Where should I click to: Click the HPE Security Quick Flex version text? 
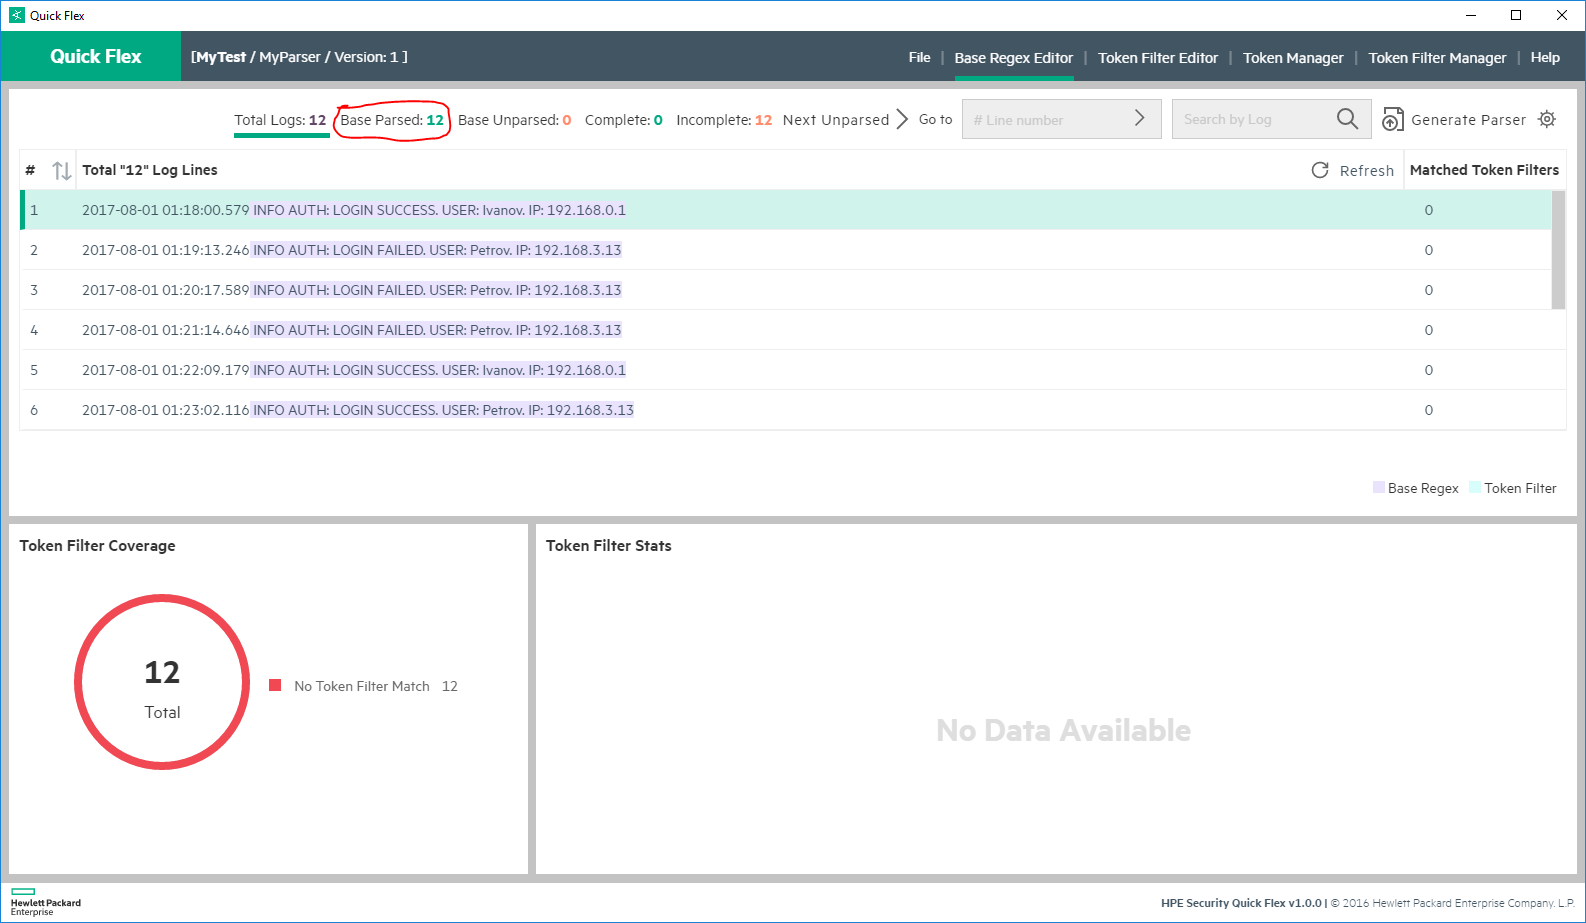[1240, 903]
